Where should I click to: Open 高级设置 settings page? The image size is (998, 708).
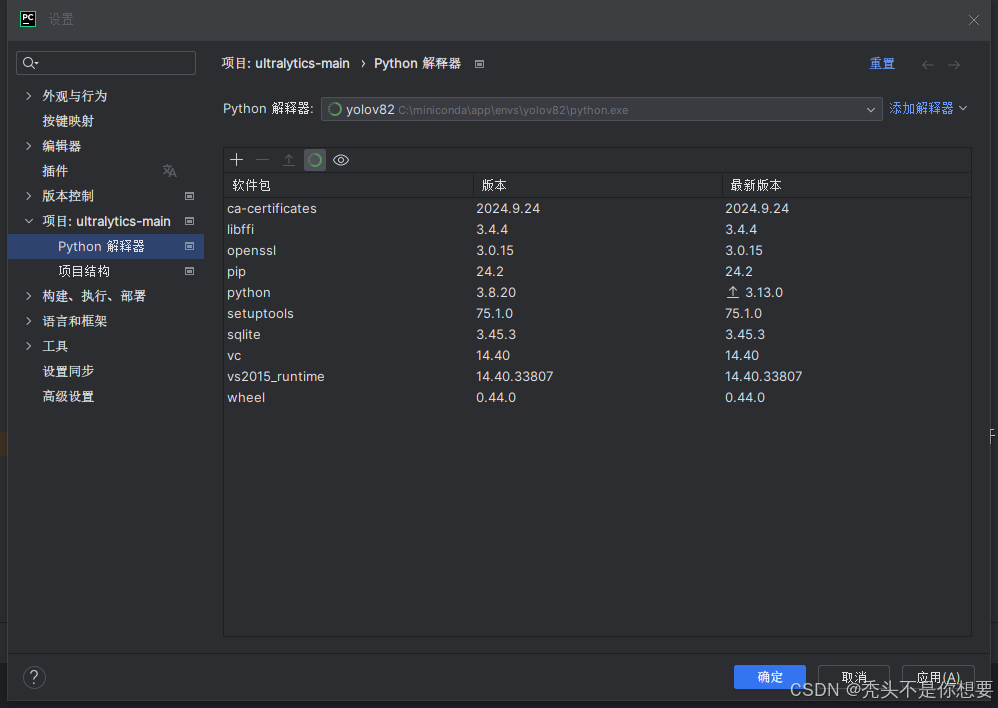(68, 396)
